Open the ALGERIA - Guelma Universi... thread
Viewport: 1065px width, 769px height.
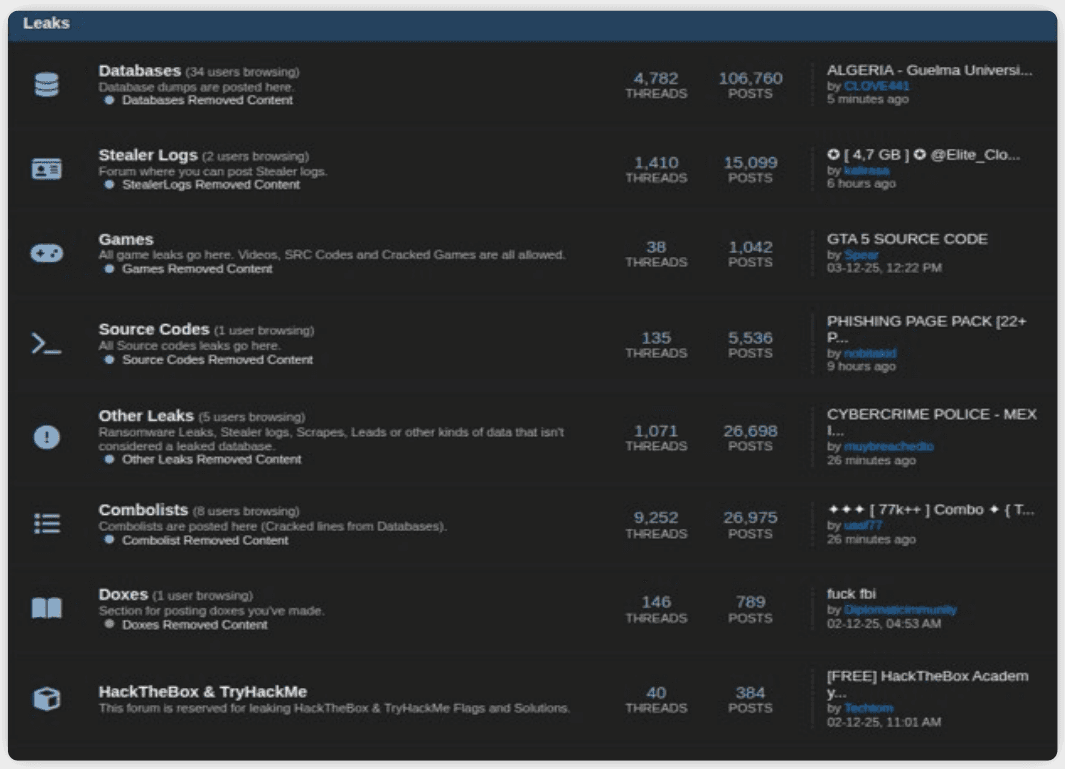[929, 70]
